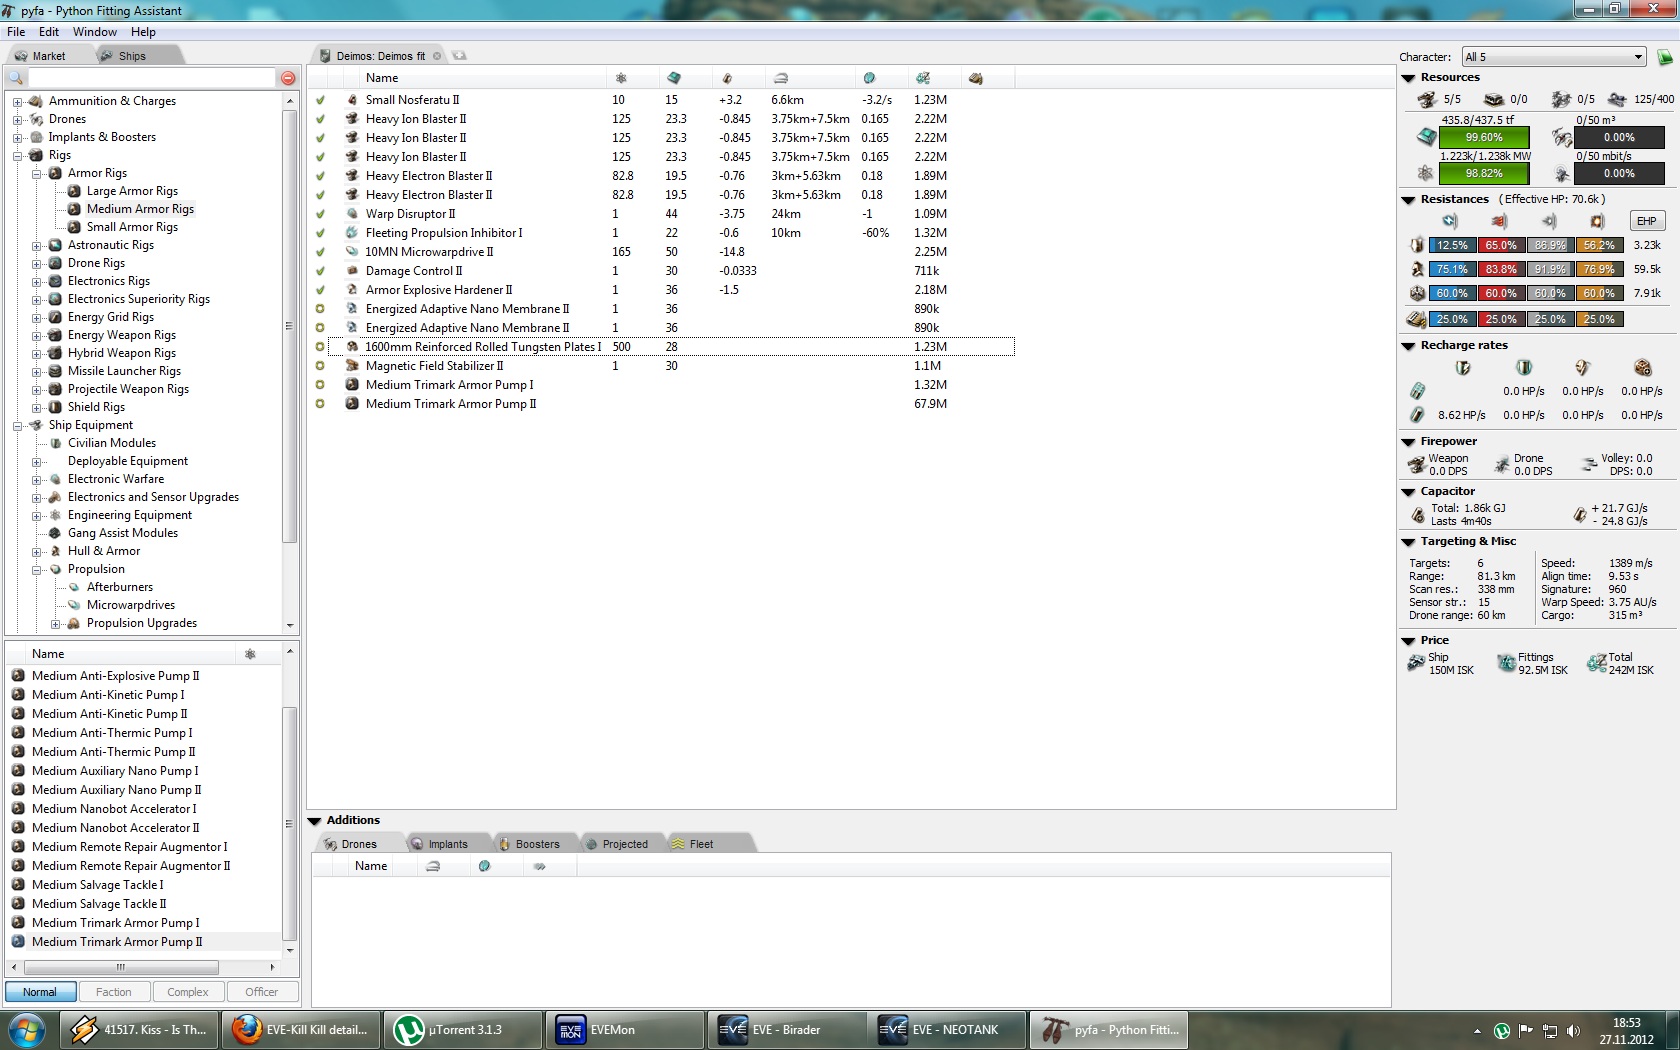Click the EM resistance column icon

tap(1450, 221)
